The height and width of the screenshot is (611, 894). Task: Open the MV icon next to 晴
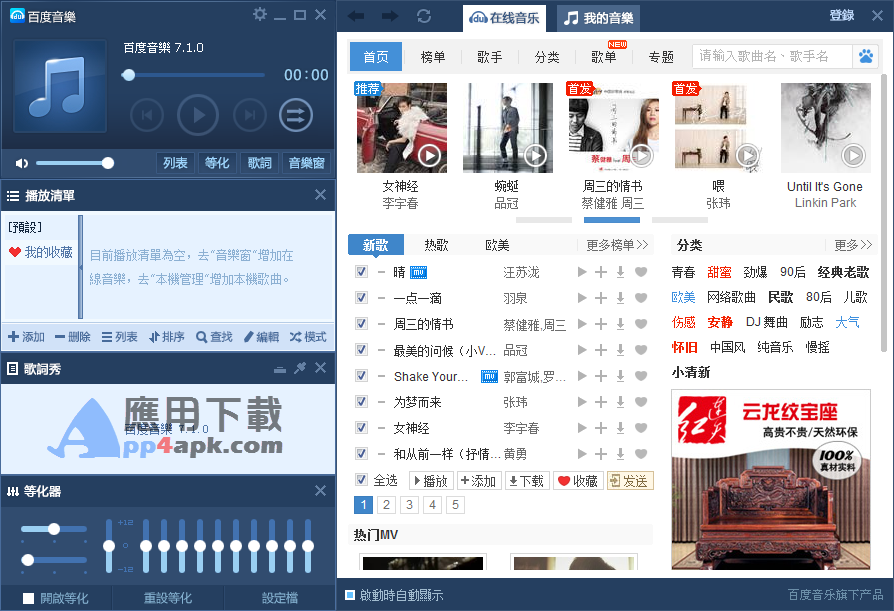[x=418, y=272]
